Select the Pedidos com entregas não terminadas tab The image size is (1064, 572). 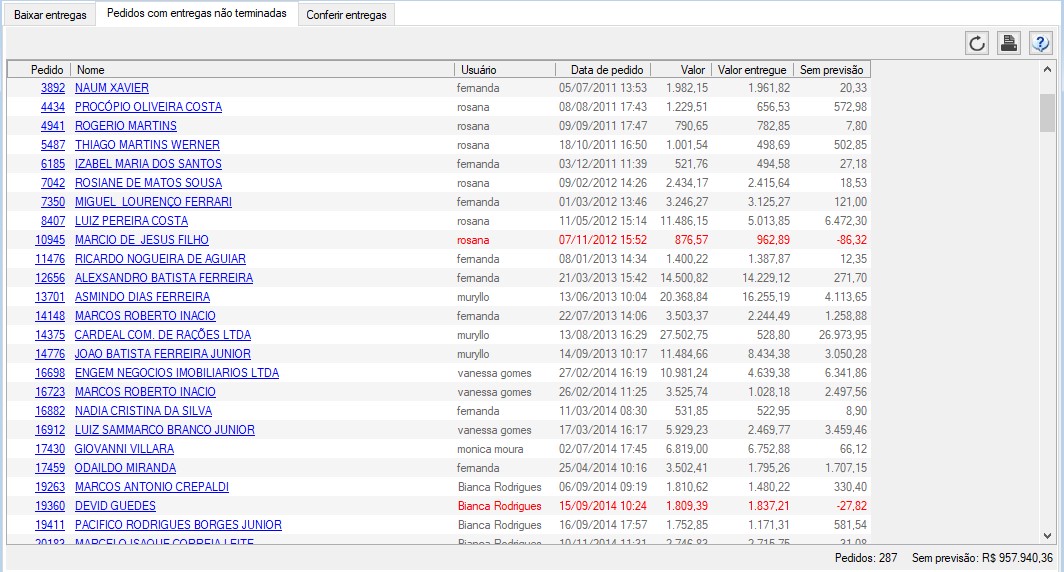click(x=197, y=14)
